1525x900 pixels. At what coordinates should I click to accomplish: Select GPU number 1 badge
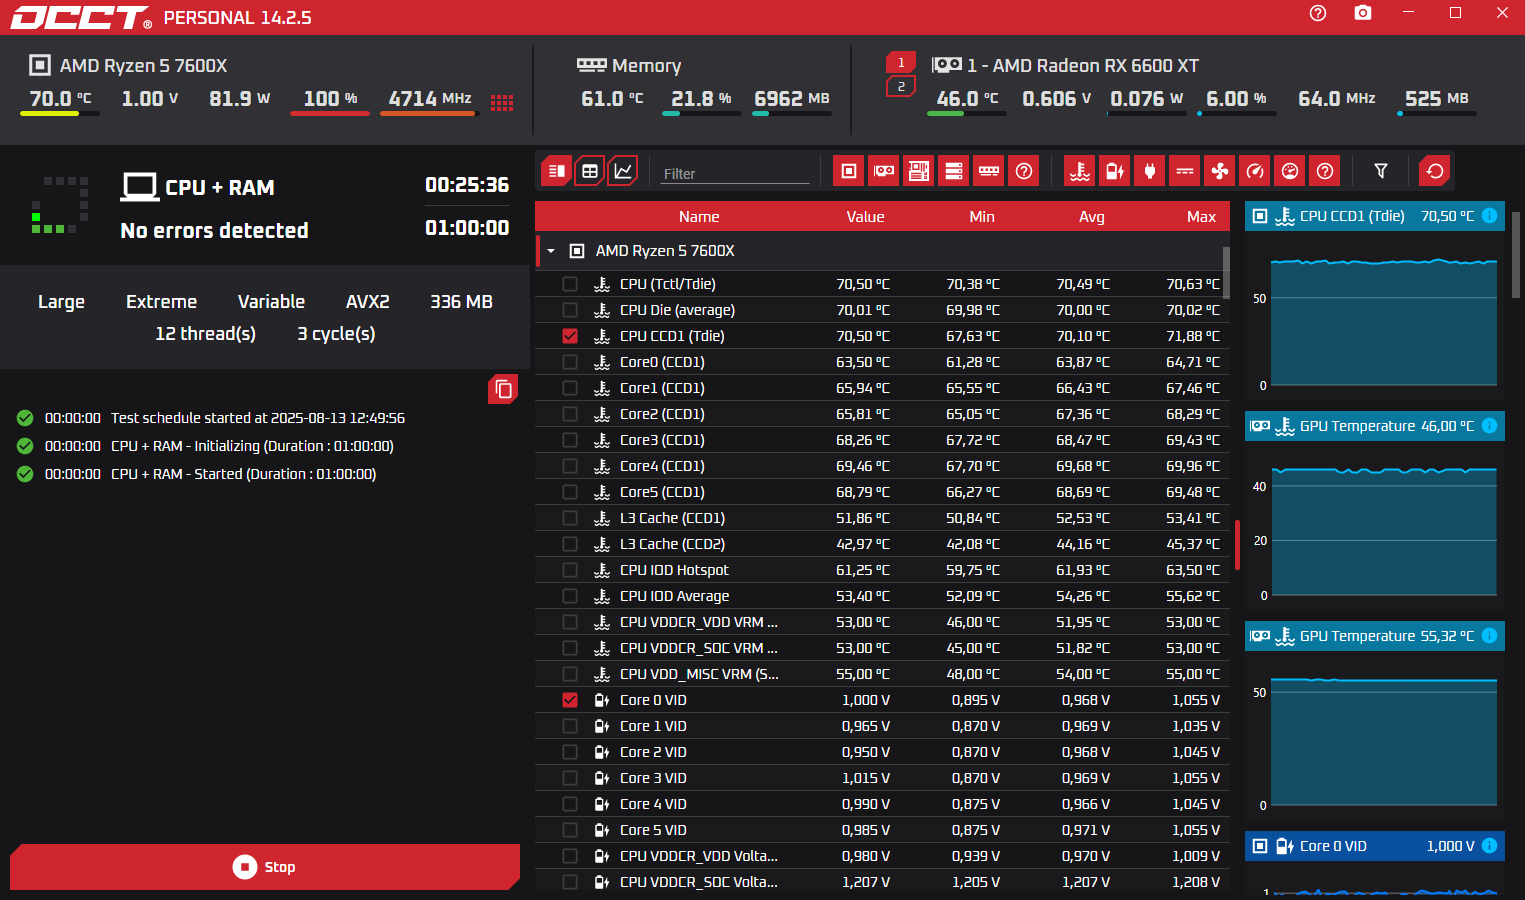[x=901, y=63]
